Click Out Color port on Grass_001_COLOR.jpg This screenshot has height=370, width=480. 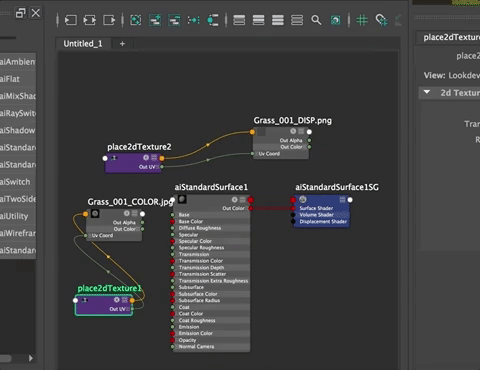click(x=143, y=229)
